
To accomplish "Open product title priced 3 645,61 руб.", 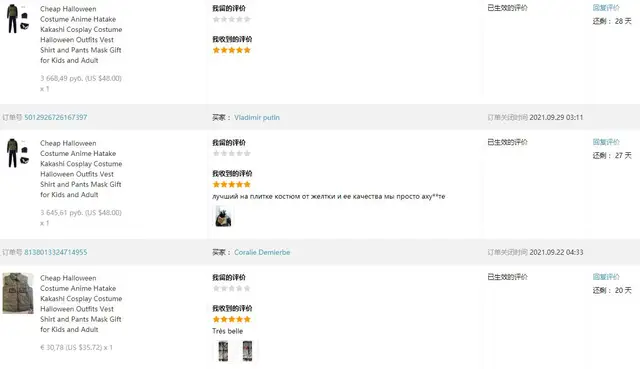I will (x=81, y=169).
